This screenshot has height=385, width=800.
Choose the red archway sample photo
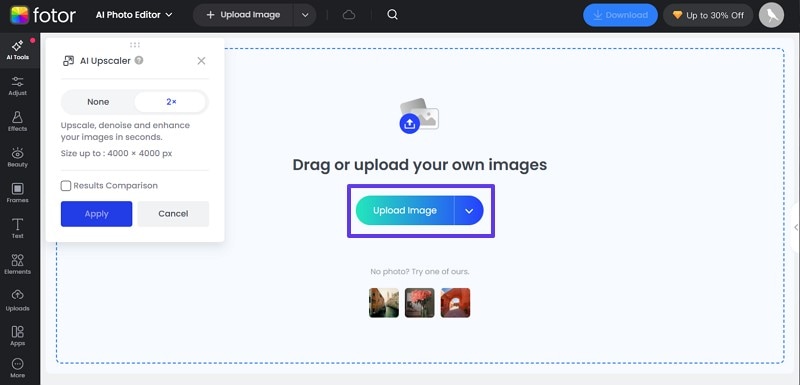(x=455, y=303)
